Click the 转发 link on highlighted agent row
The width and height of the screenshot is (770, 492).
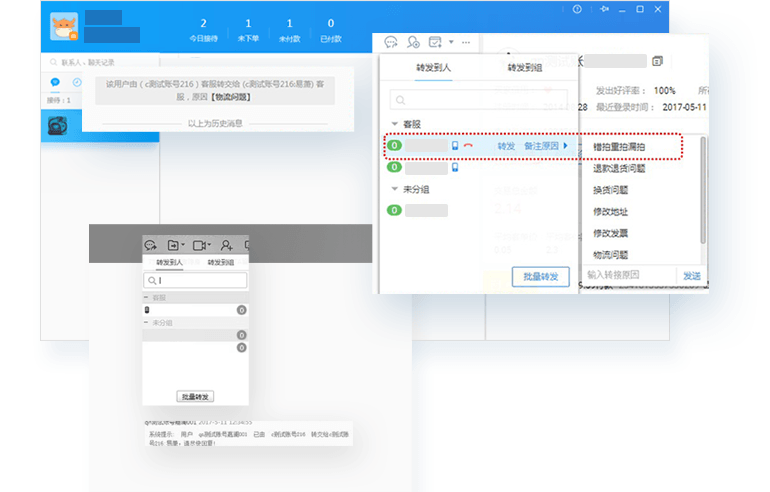pyautogui.click(x=506, y=146)
